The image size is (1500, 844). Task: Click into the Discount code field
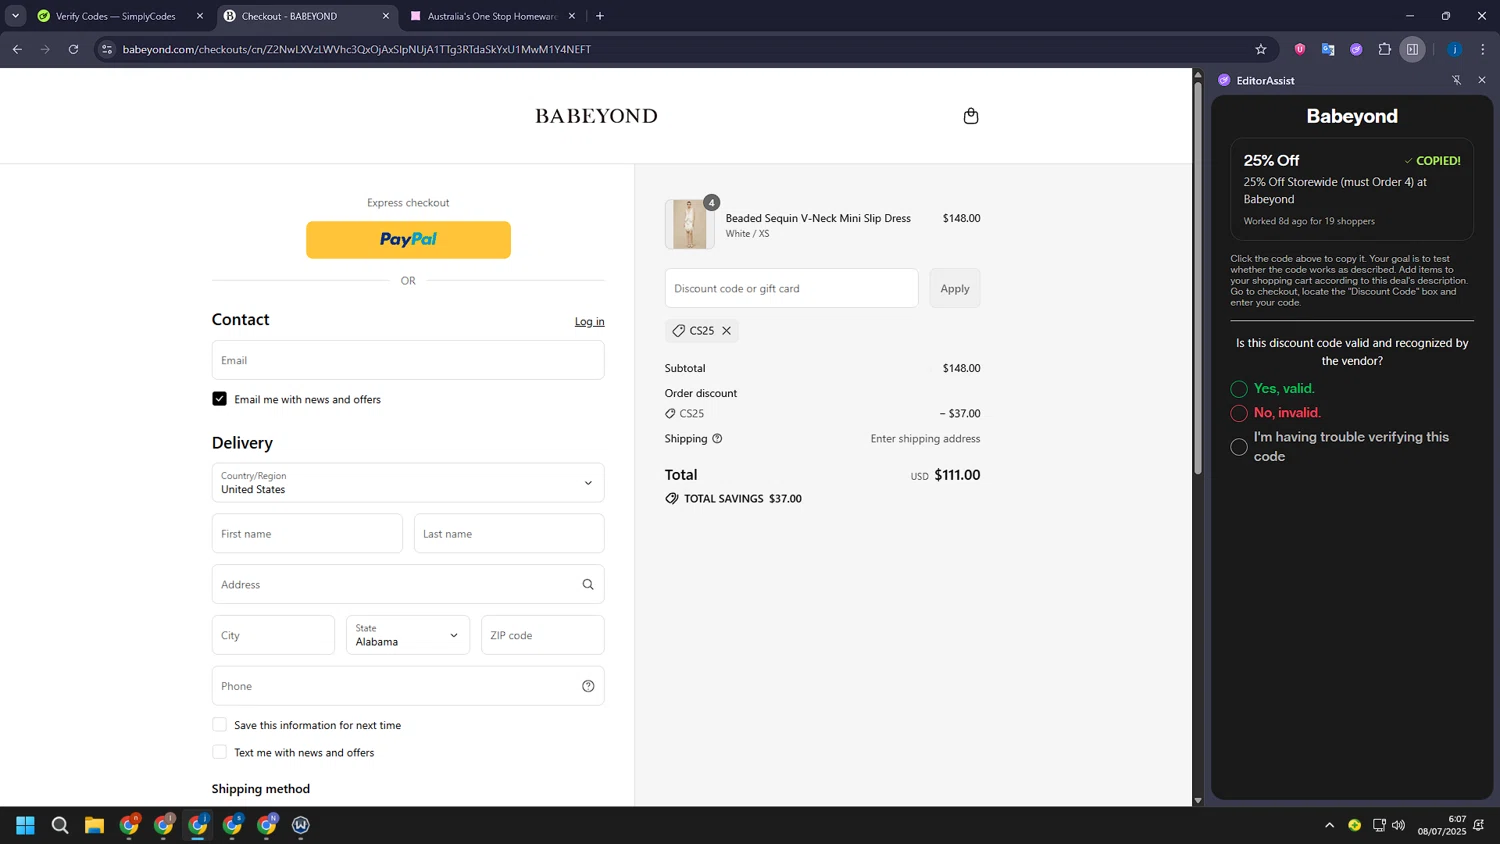point(791,288)
